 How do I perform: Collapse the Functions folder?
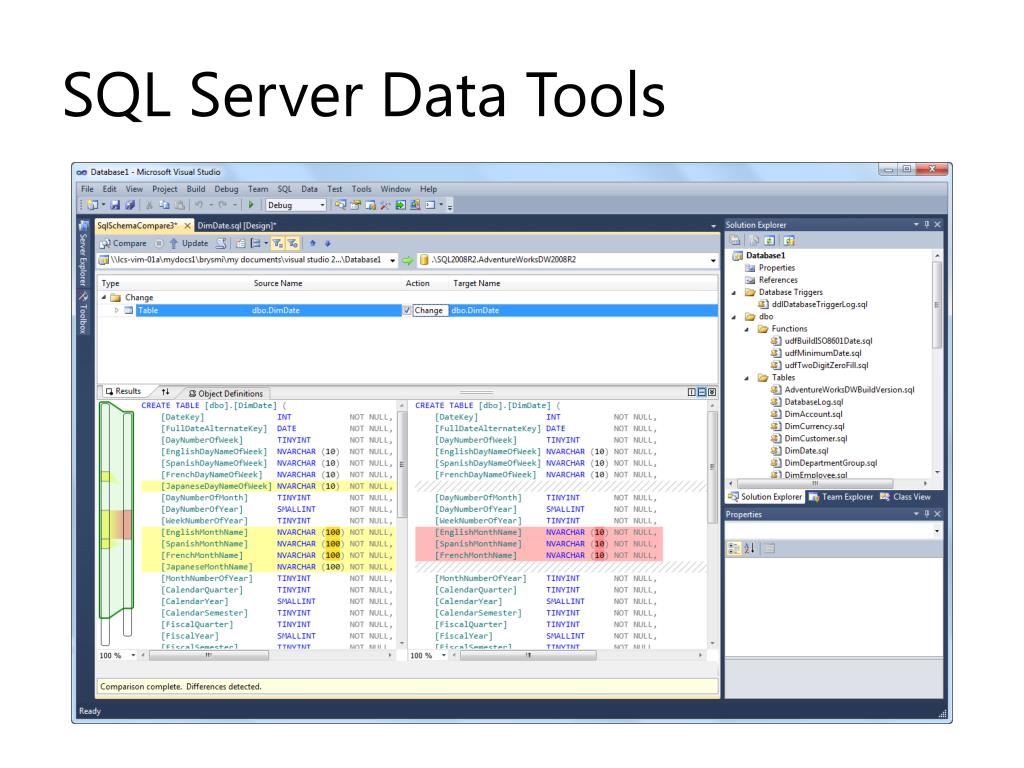tap(746, 329)
